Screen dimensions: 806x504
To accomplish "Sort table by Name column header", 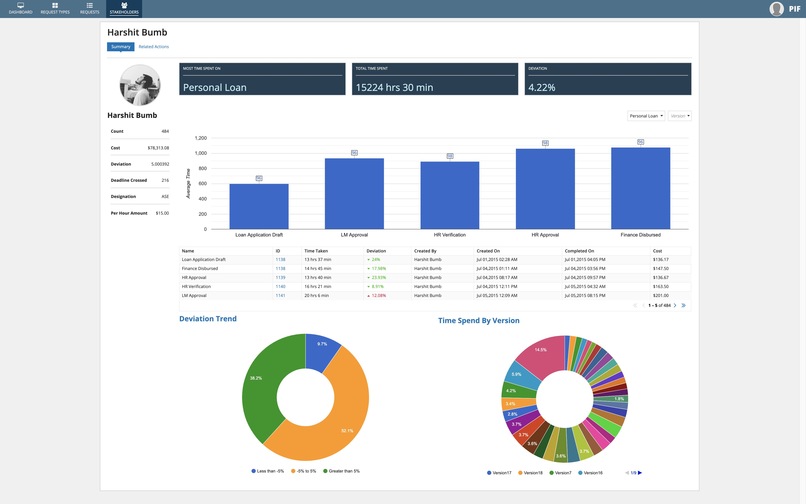I will pos(188,251).
